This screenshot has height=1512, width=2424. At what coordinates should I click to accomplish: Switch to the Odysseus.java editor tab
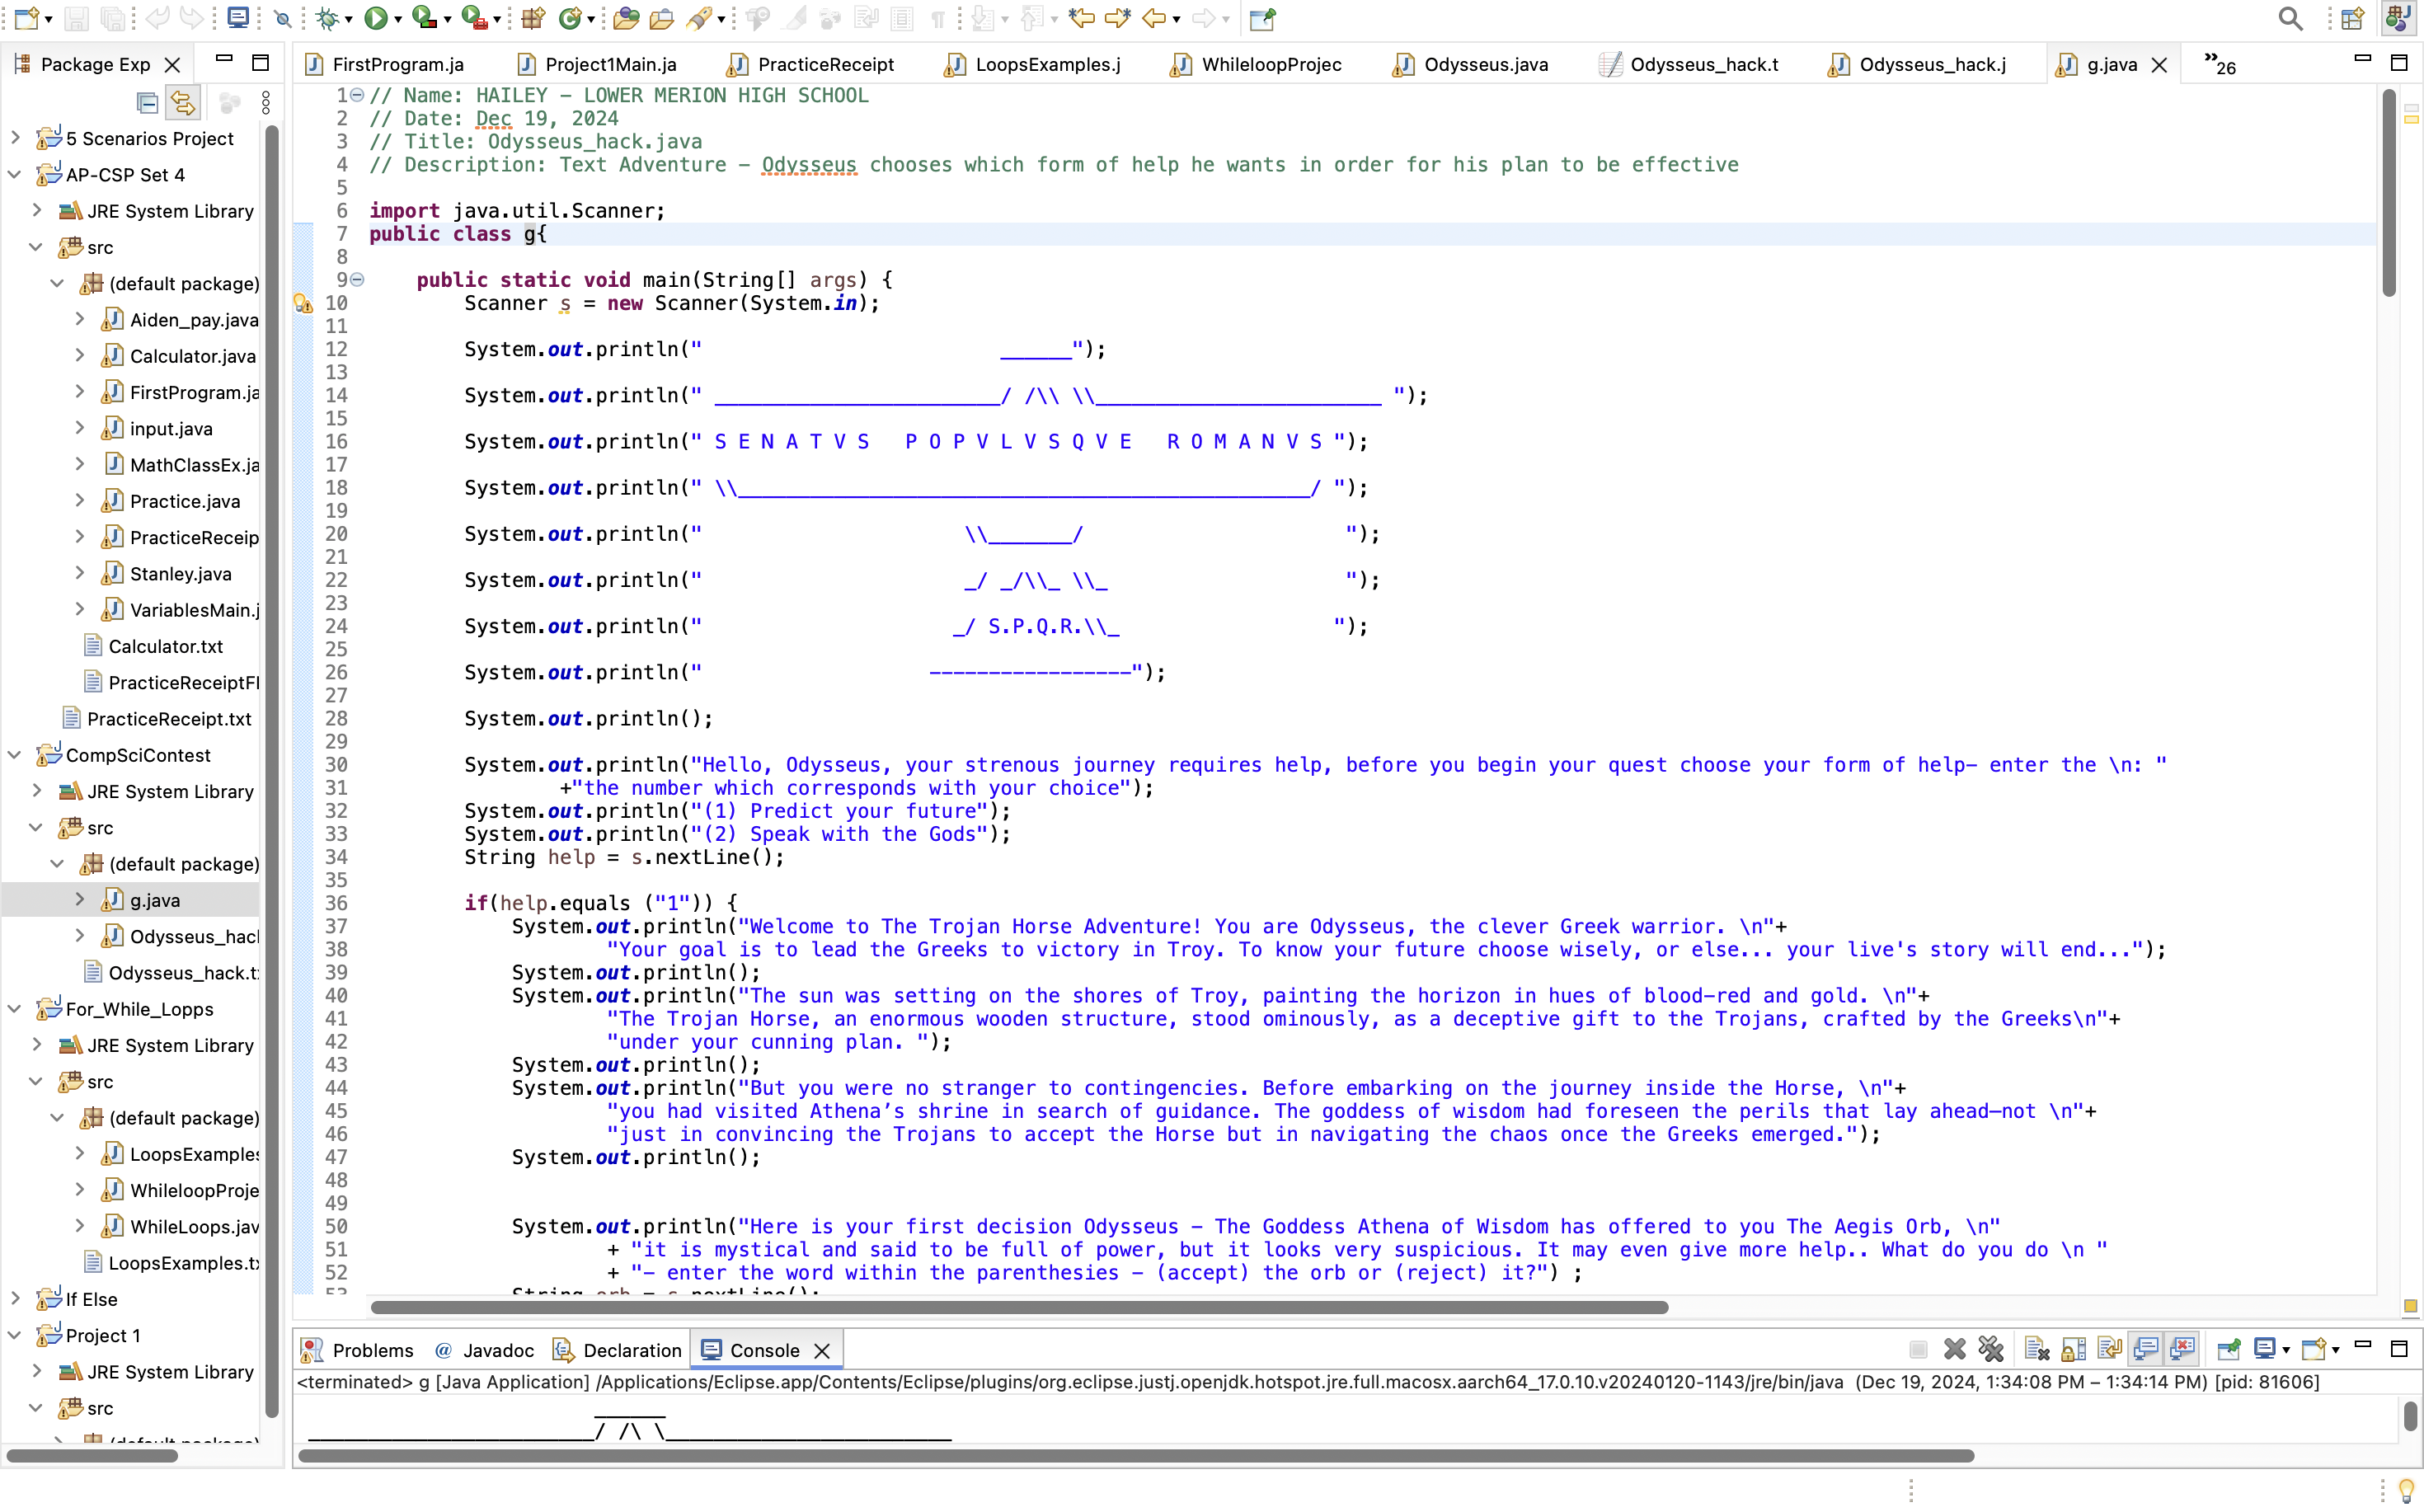pyautogui.click(x=1484, y=64)
